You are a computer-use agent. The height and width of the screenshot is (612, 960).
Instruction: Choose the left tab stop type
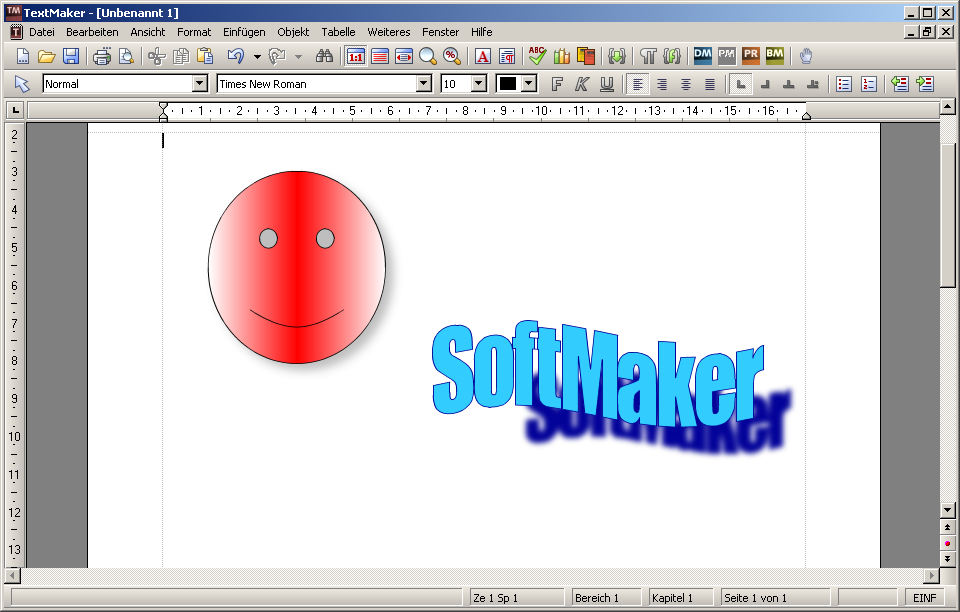(740, 84)
